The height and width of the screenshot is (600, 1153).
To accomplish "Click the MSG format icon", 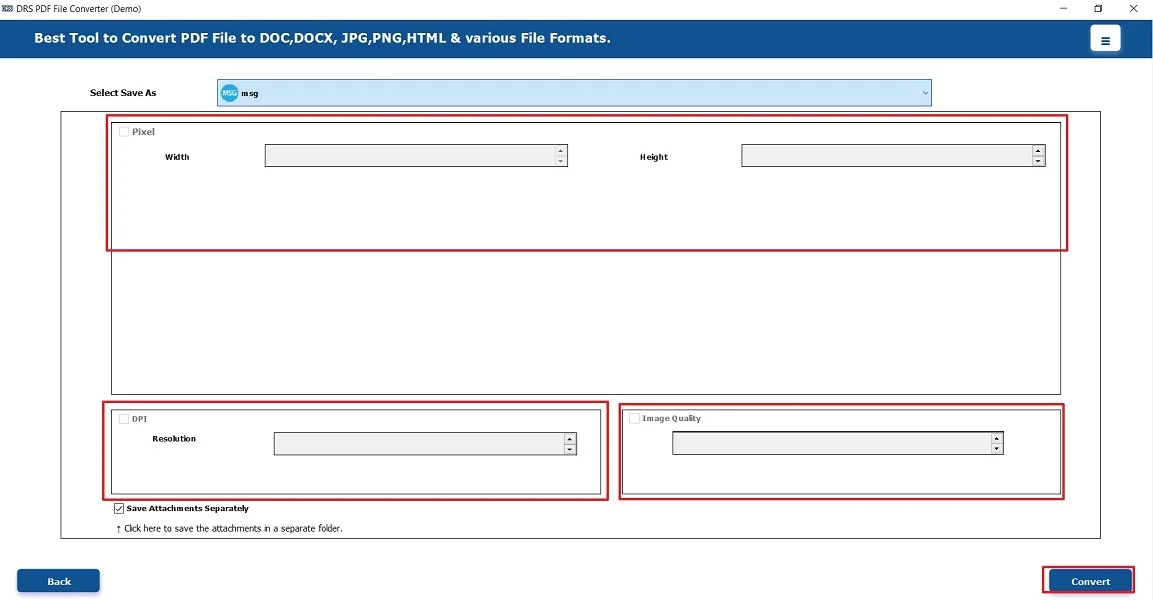I will coord(229,93).
